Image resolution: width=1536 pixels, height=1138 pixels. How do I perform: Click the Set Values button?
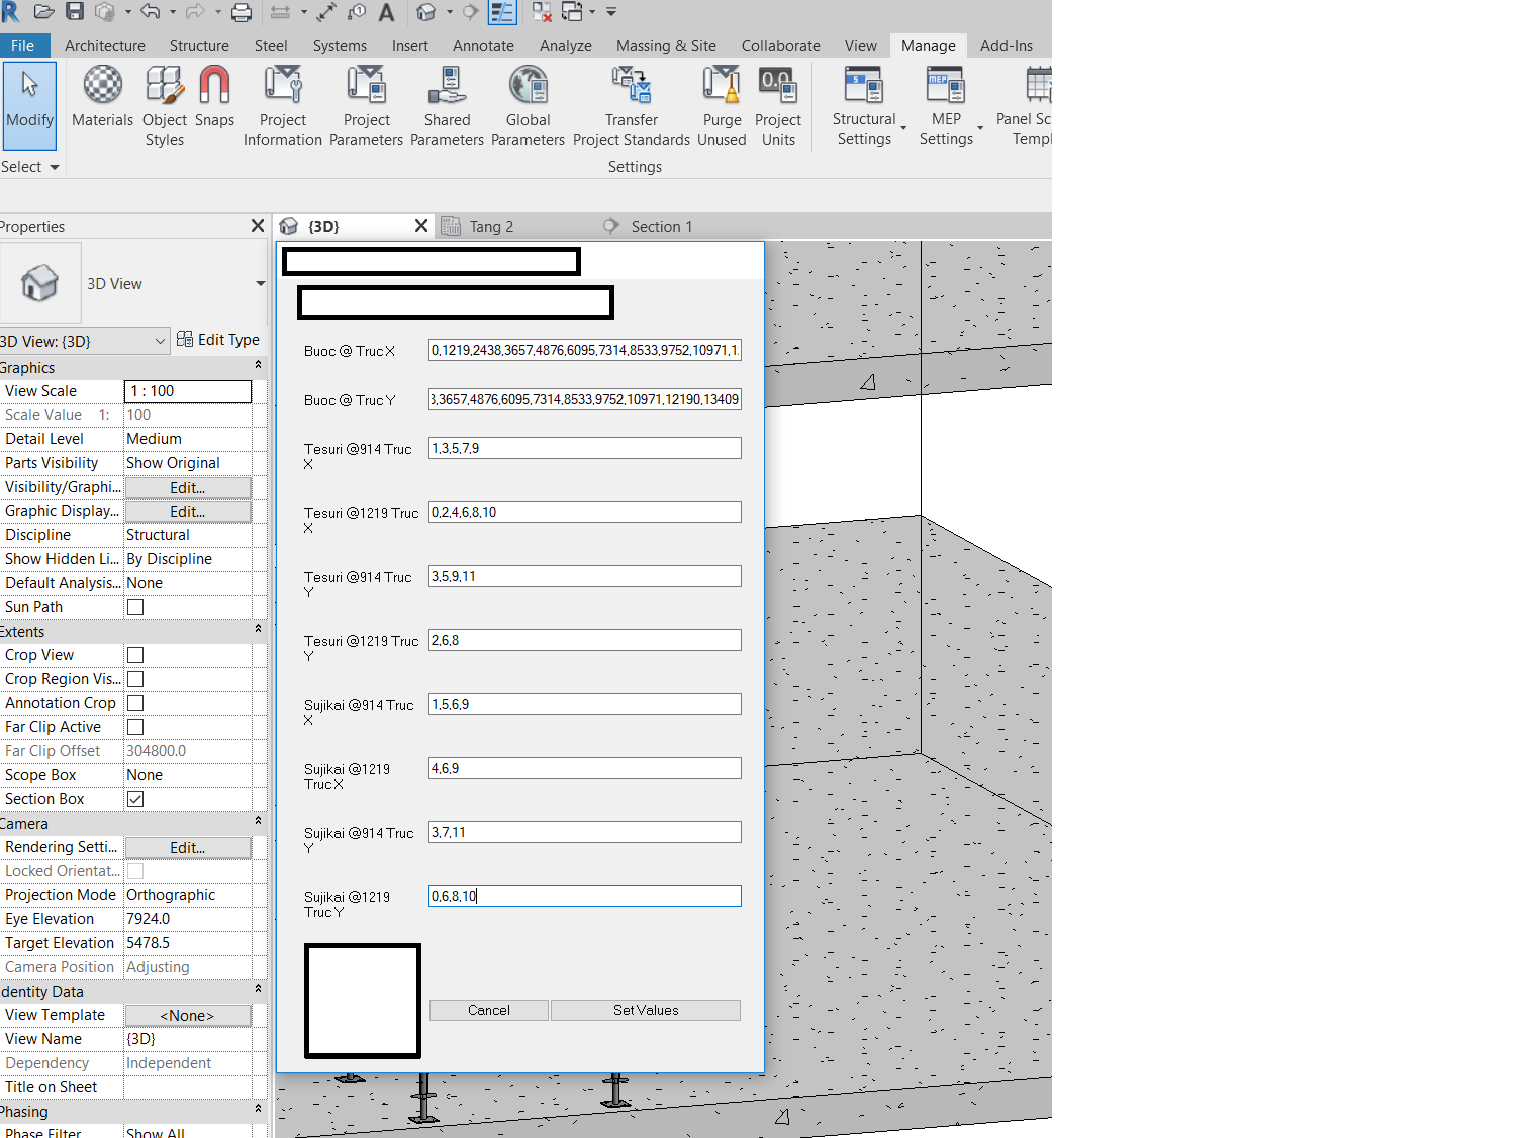(645, 1010)
